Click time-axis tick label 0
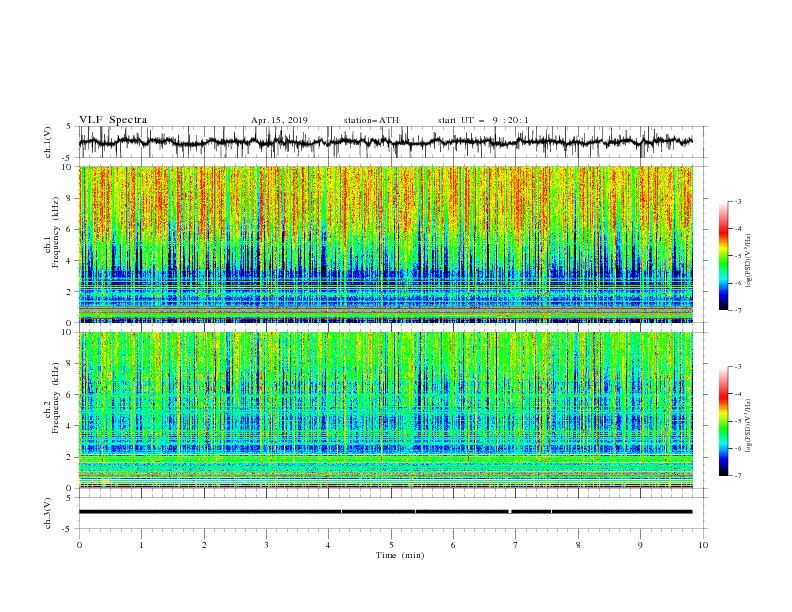This screenshot has height=612, width=792. pyautogui.click(x=79, y=545)
